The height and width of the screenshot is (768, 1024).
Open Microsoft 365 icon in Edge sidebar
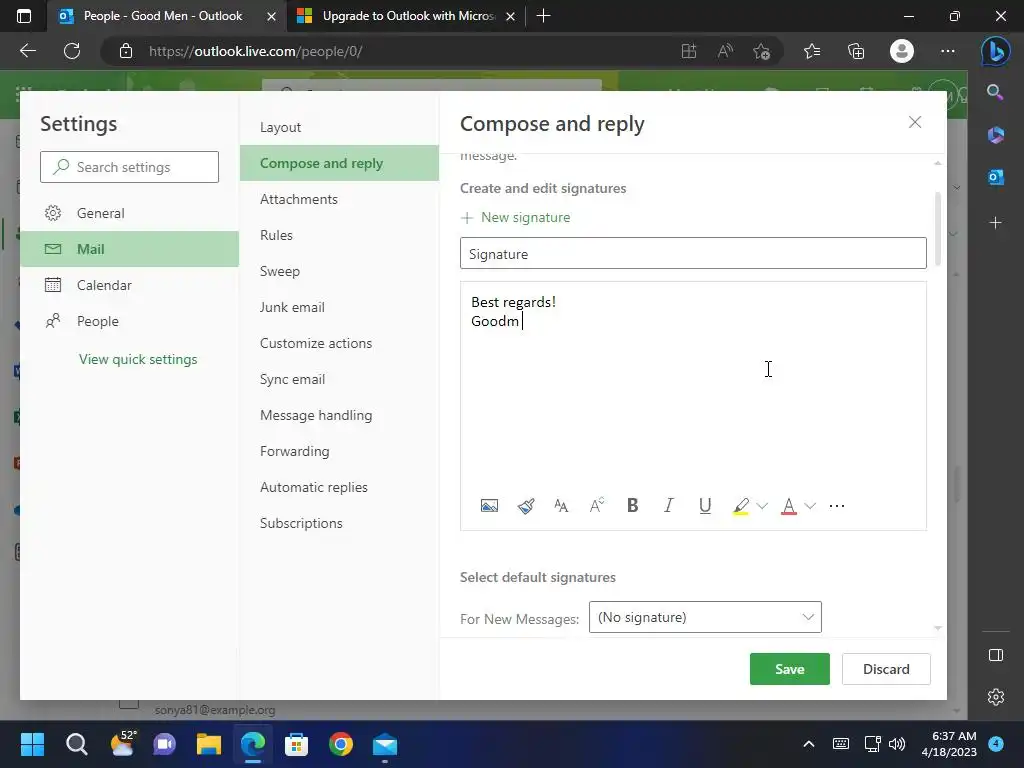pos(995,135)
